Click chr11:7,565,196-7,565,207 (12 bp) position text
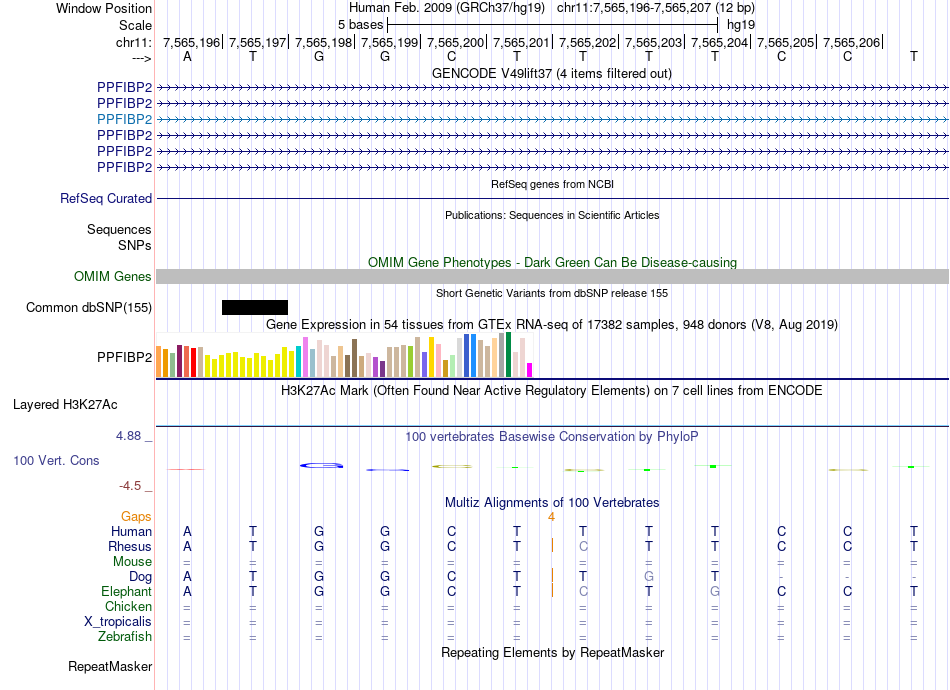This screenshot has height=690, width=950. click(656, 8)
